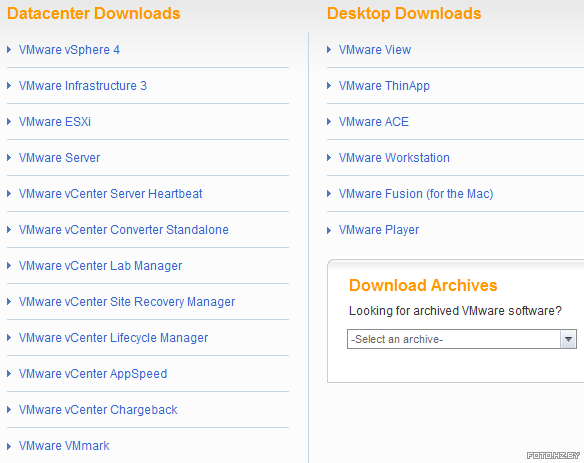Open VMware Fusion (for the Mac) link
584x463 pixels.
(x=416, y=194)
